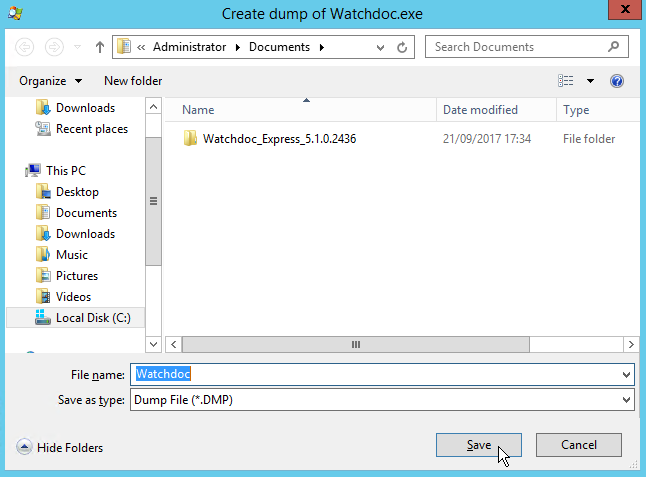Create a New folder
Image resolution: width=646 pixels, height=477 pixels.
click(133, 81)
